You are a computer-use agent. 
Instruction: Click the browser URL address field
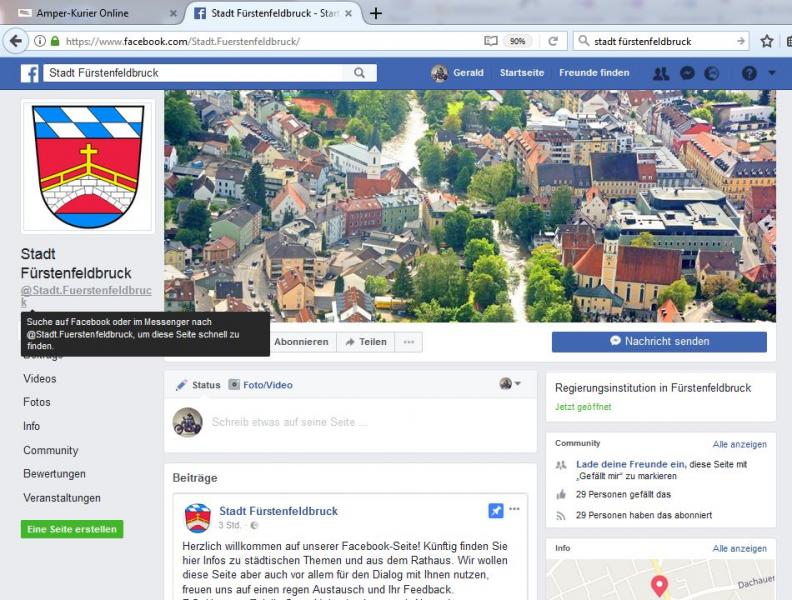click(x=273, y=41)
